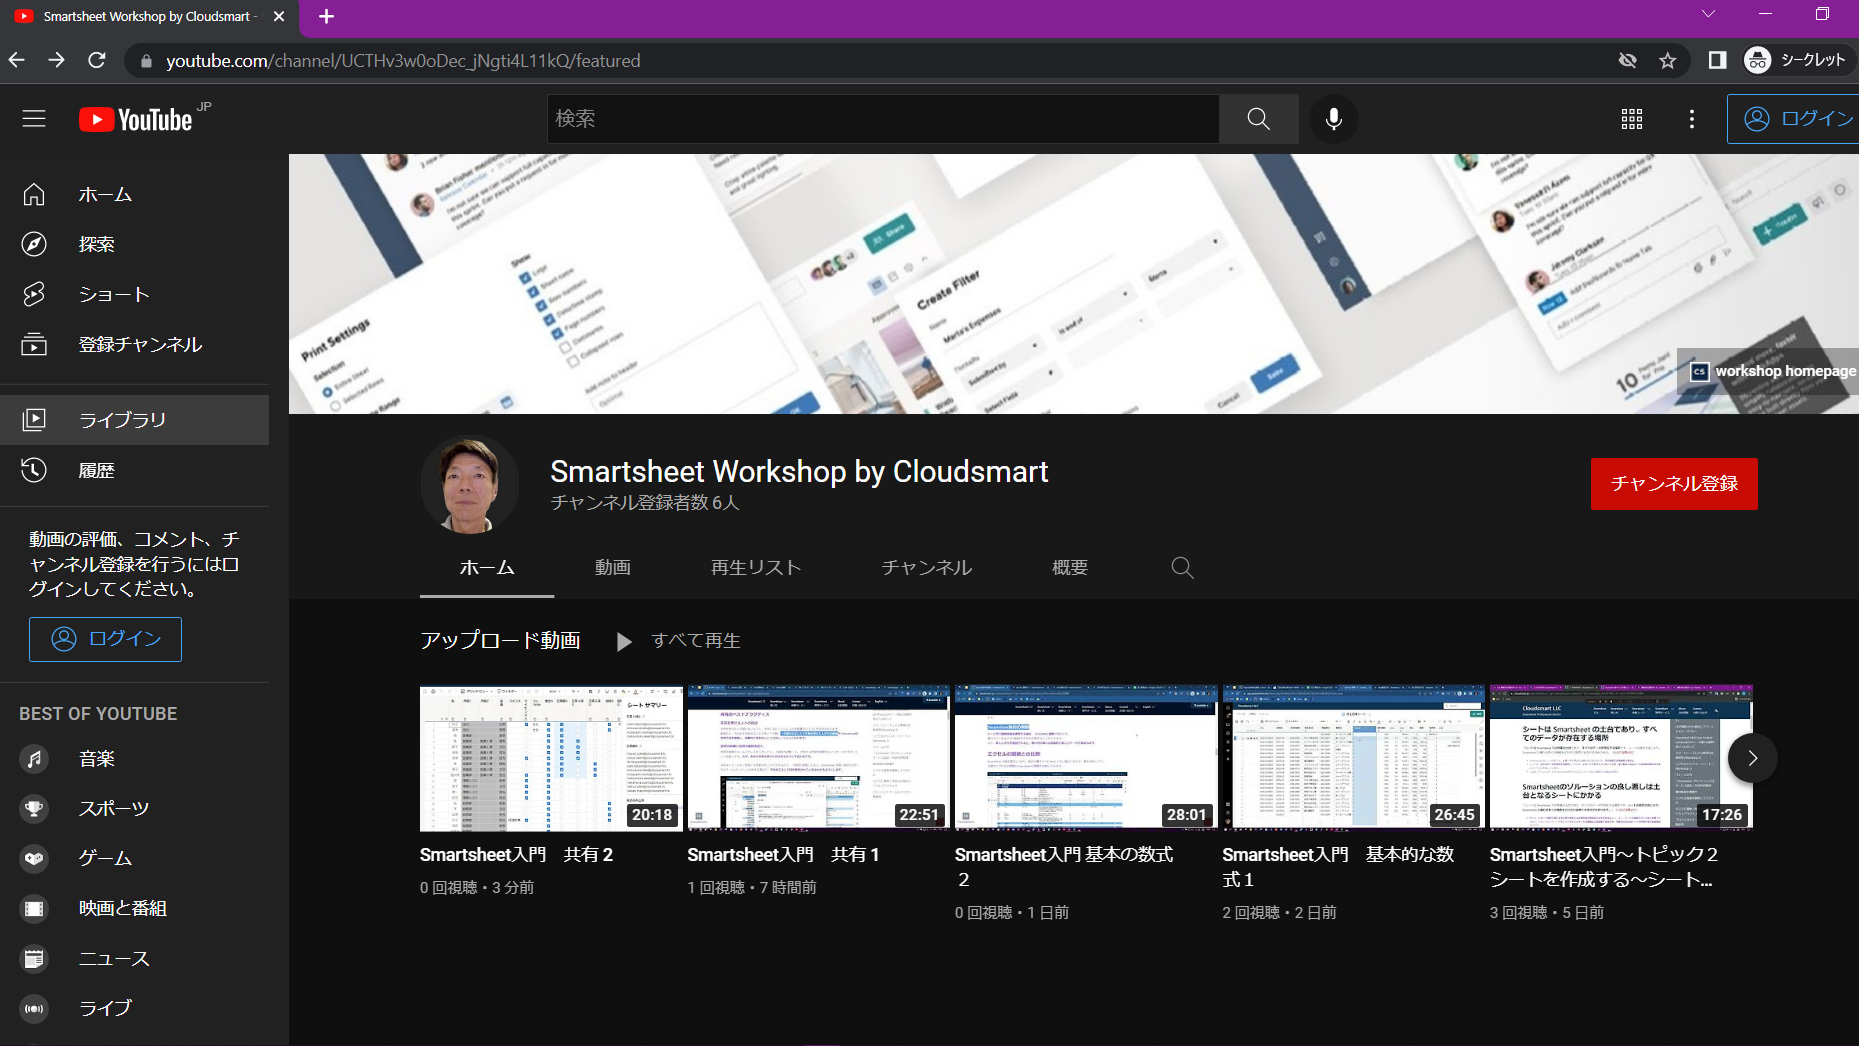Image resolution: width=1859 pixels, height=1046 pixels.
Task: Select the チャンネル channel tab
Action: [926, 568]
